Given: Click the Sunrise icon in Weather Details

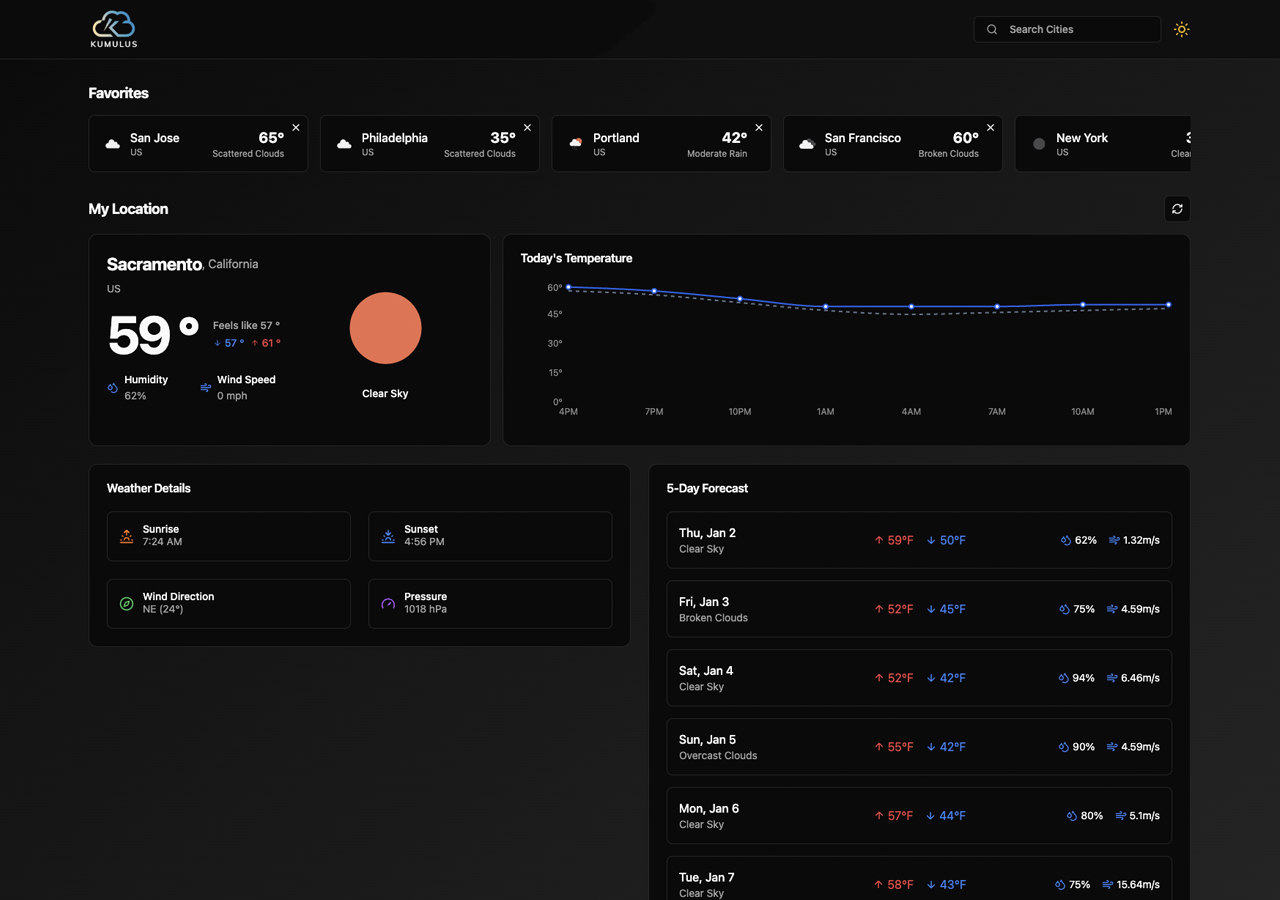Looking at the screenshot, I should click(127, 536).
